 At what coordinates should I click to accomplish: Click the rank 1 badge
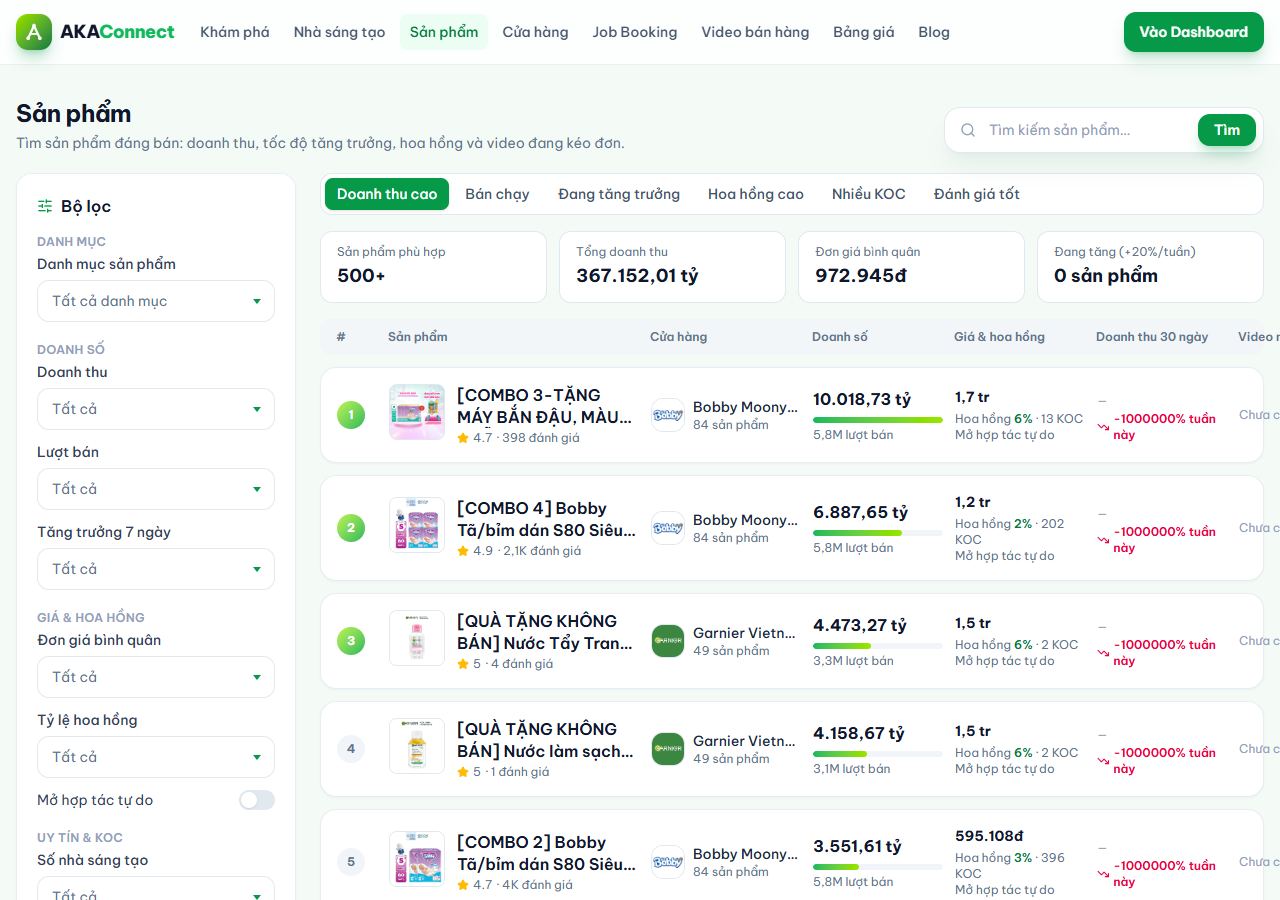tap(351, 415)
